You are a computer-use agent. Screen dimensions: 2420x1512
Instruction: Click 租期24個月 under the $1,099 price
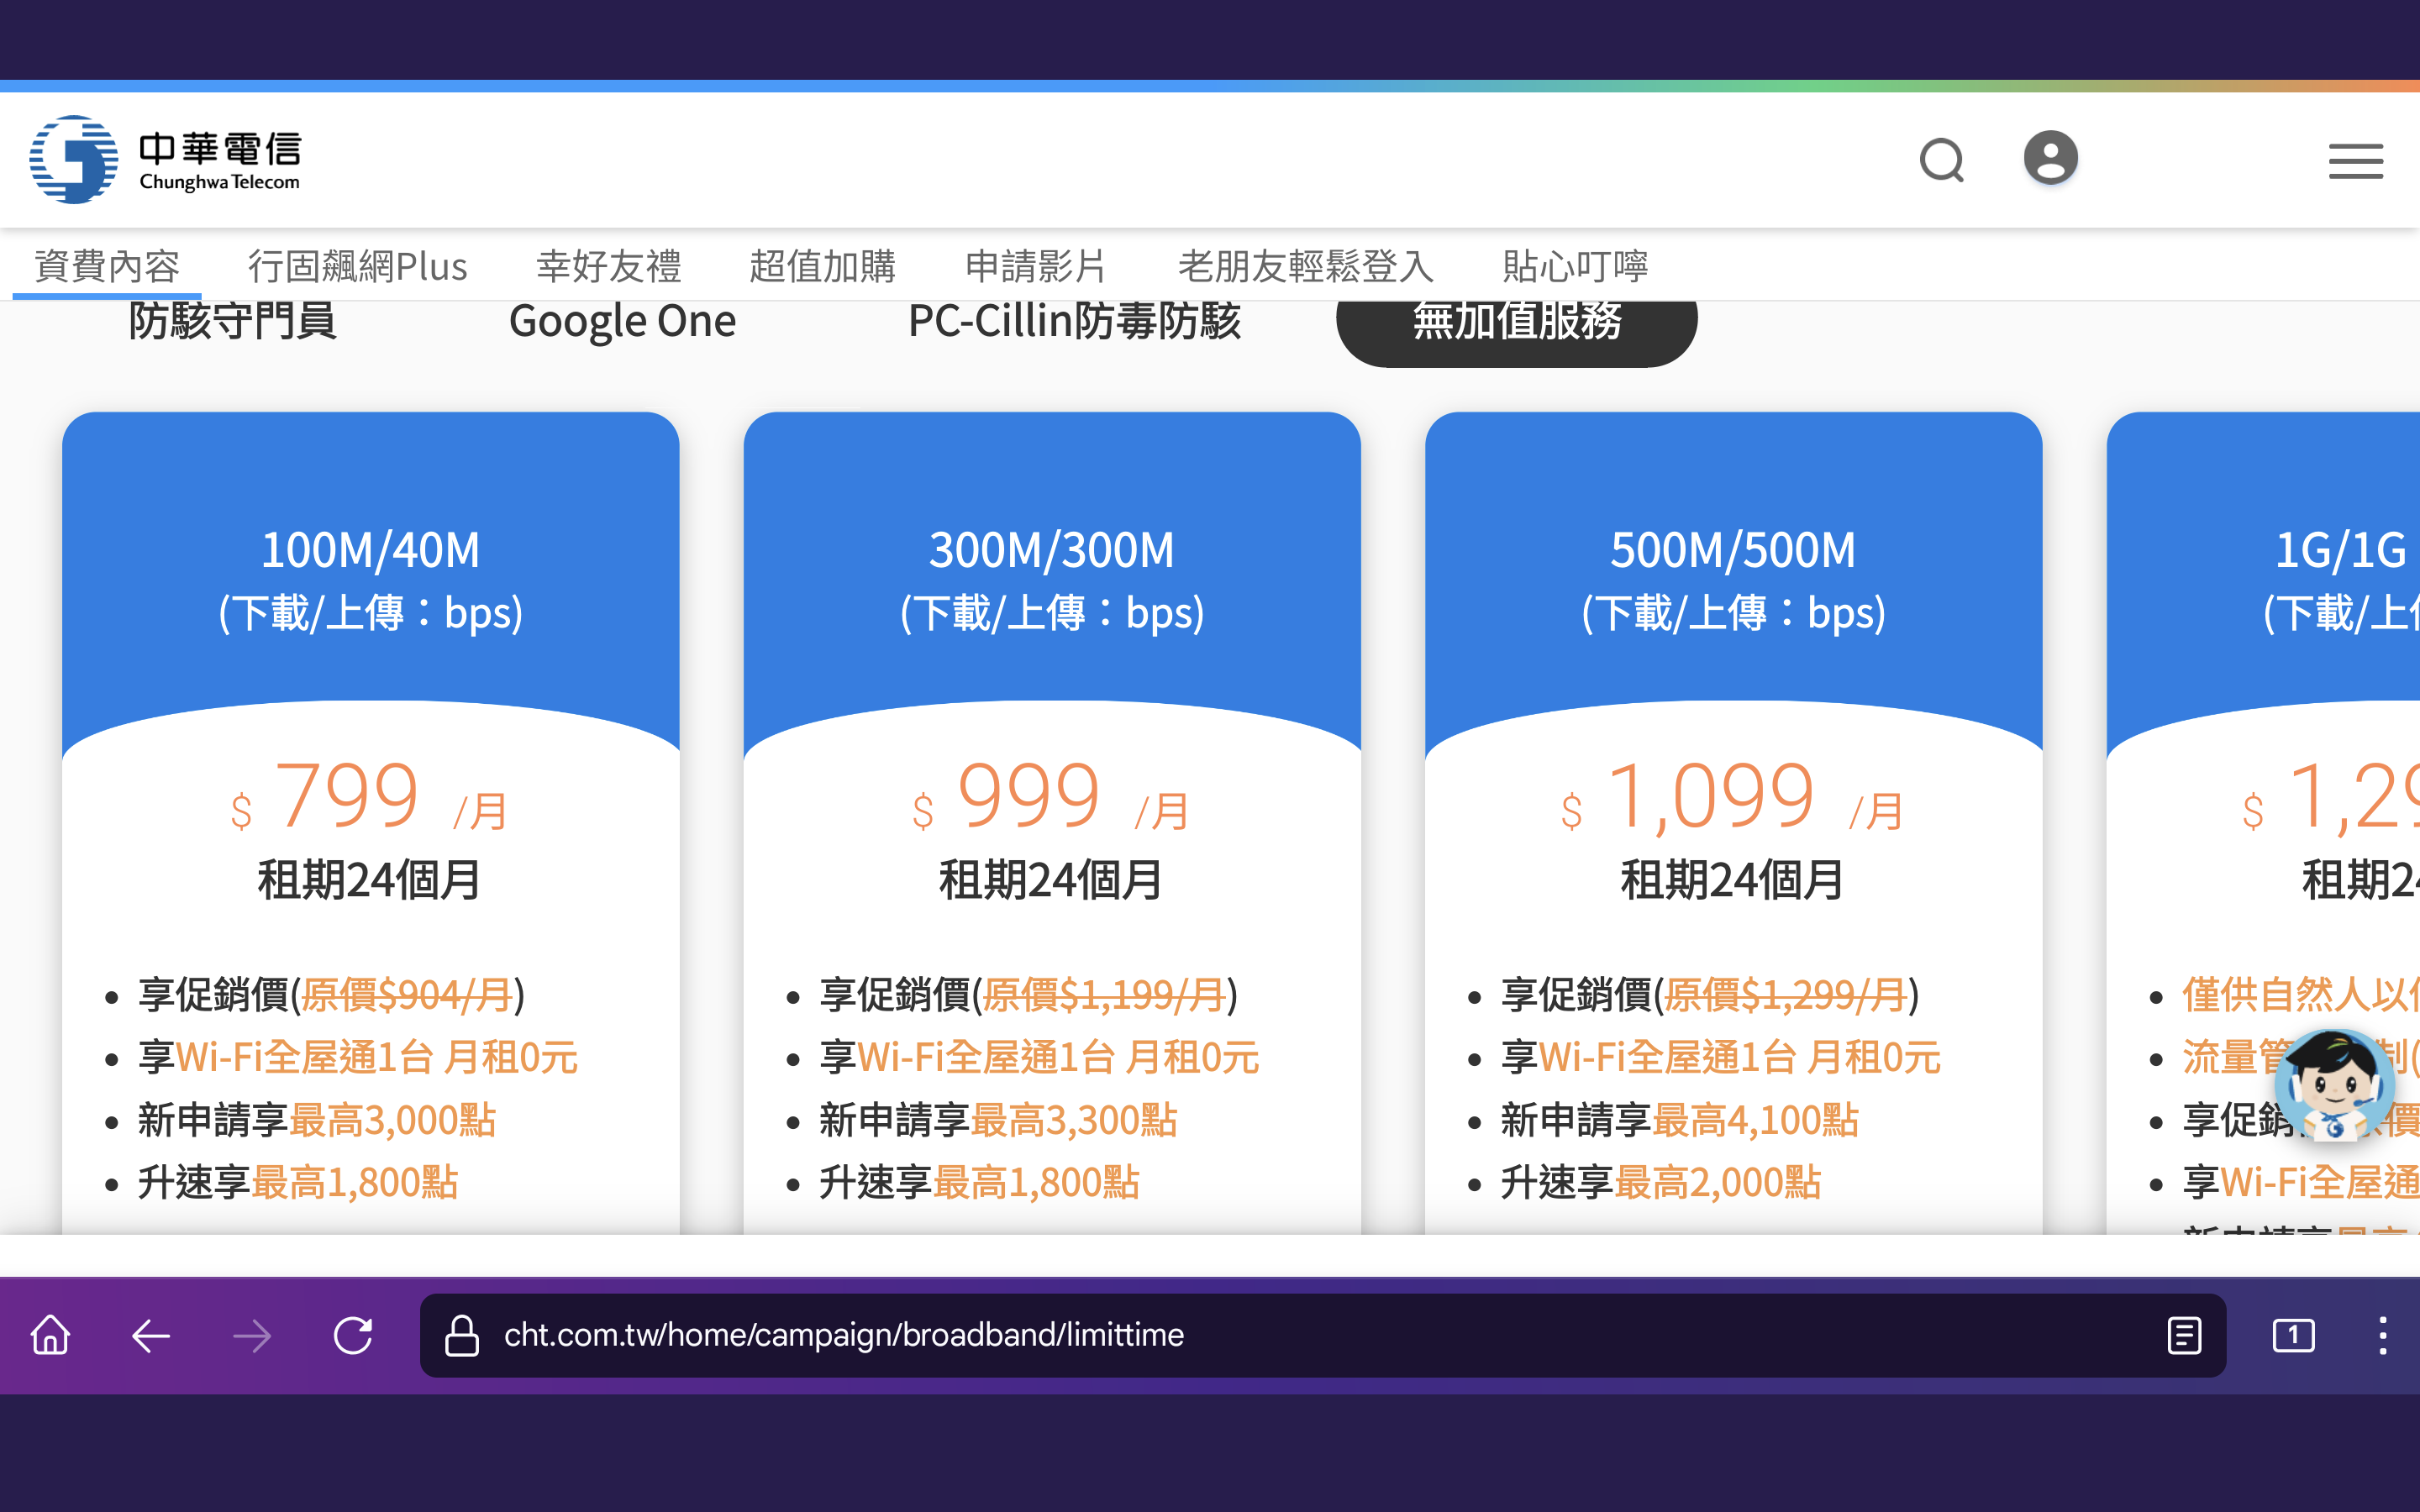(1732, 880)
